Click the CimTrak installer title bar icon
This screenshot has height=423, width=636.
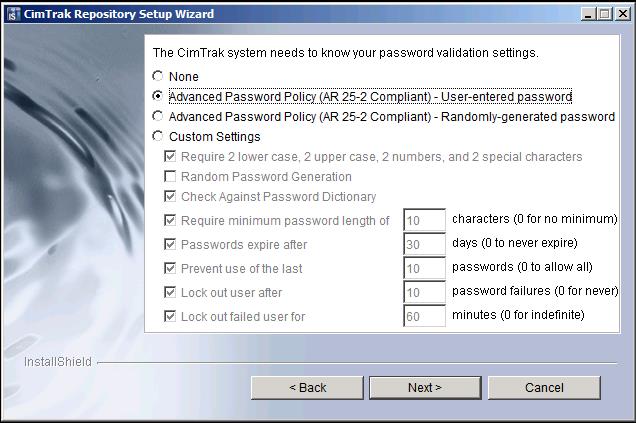pos(13,14)
